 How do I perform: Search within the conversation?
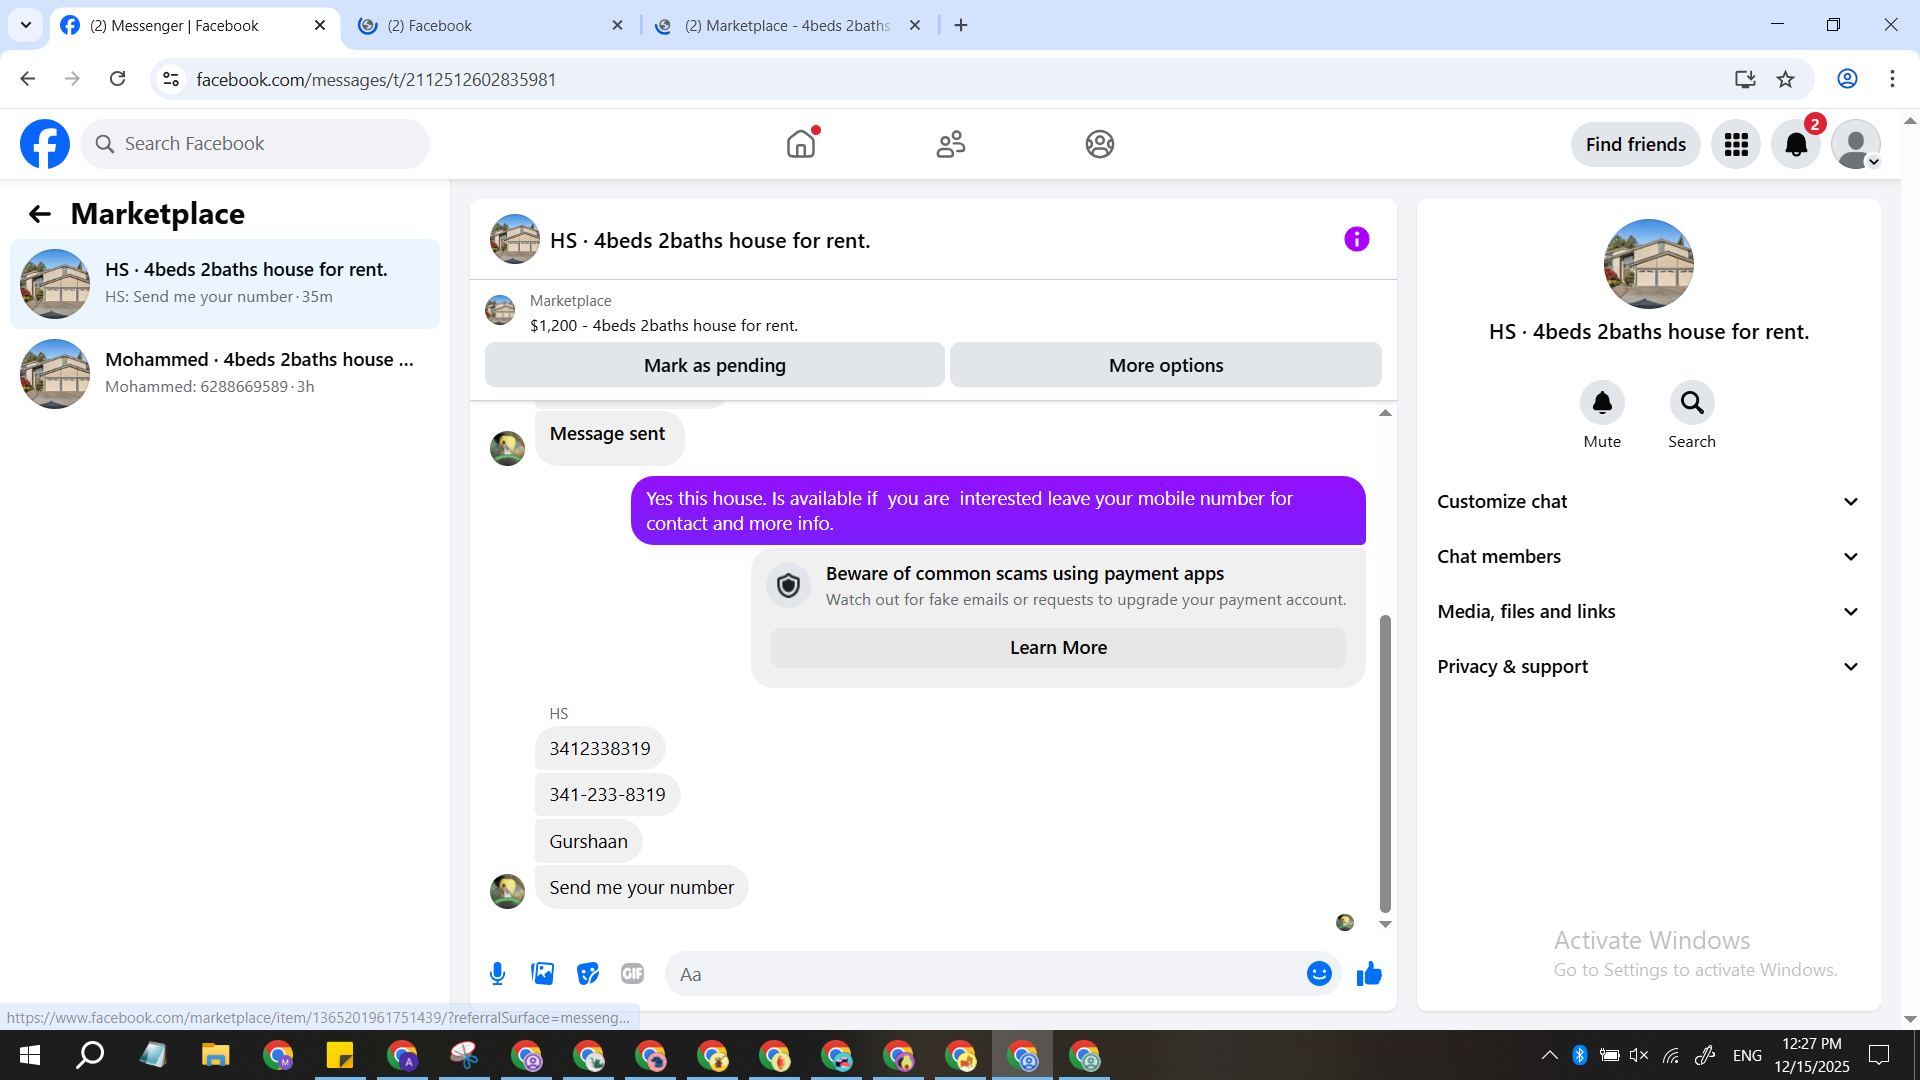point(1692,402)
